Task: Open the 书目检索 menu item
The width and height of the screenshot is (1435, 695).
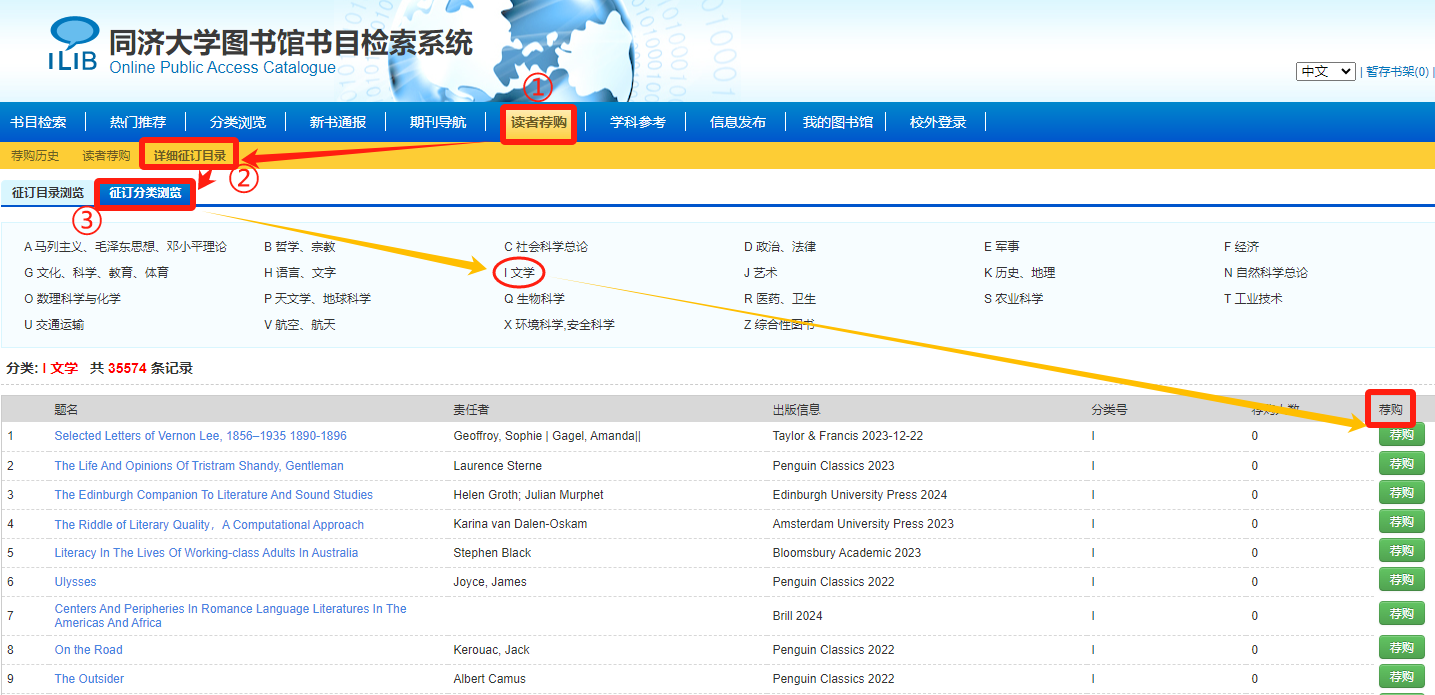Action: (38, 122)
